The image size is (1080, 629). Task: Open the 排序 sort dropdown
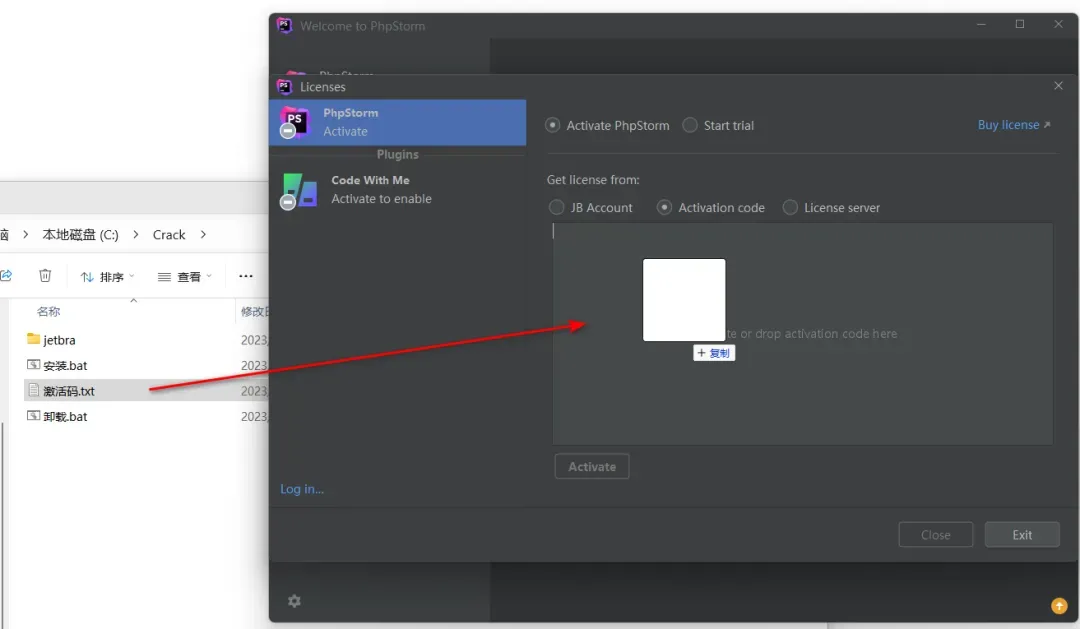(x=107, y=277)
